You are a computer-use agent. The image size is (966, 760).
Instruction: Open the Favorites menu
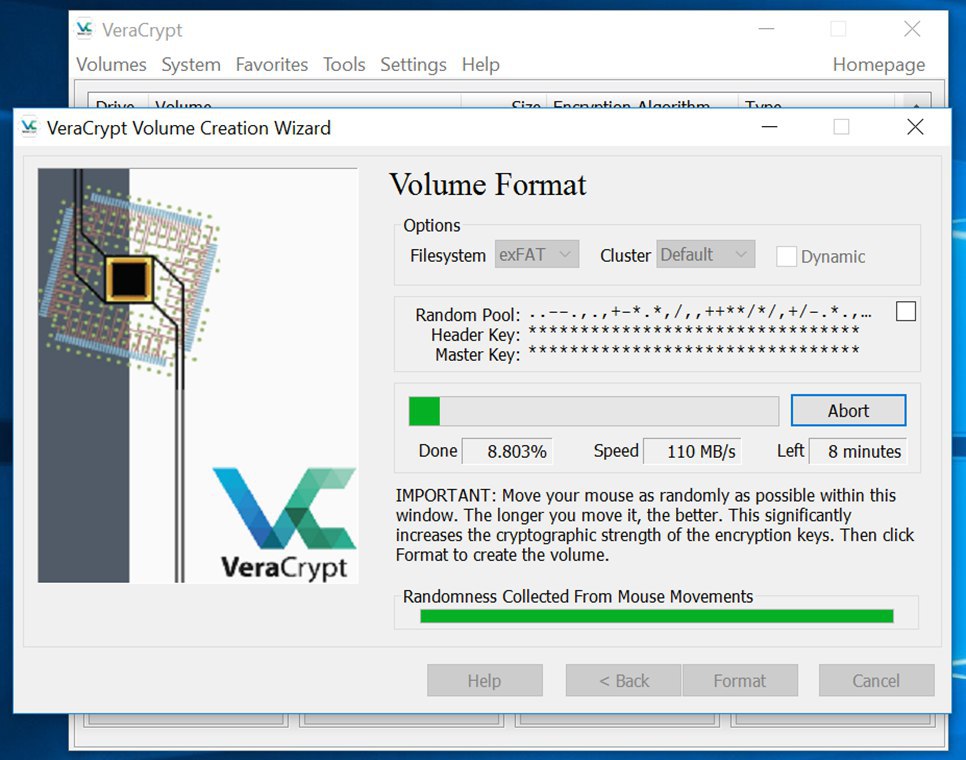point(271,64)
